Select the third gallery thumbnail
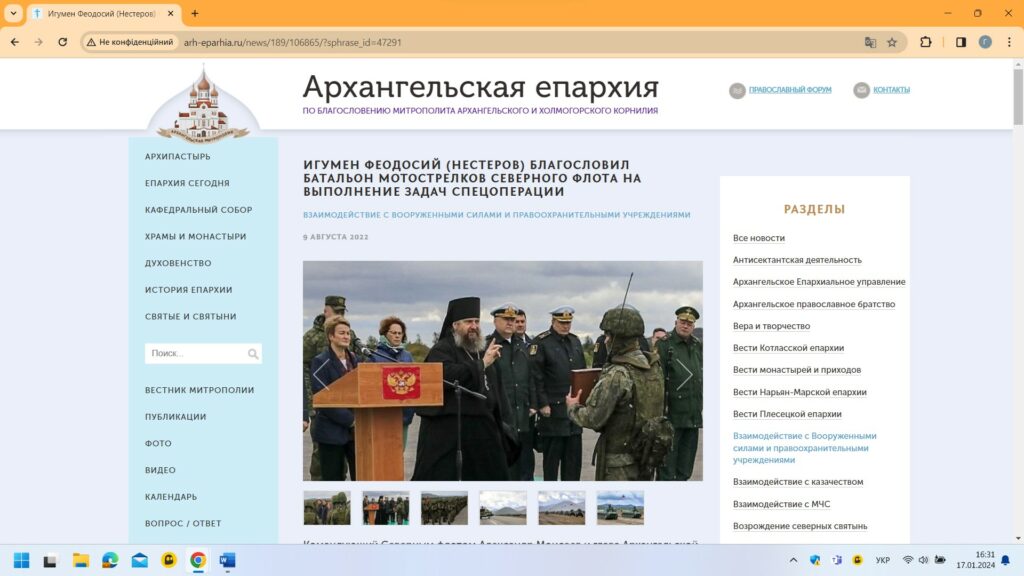The image size is (1024, 576). click(x=444, y=508)
